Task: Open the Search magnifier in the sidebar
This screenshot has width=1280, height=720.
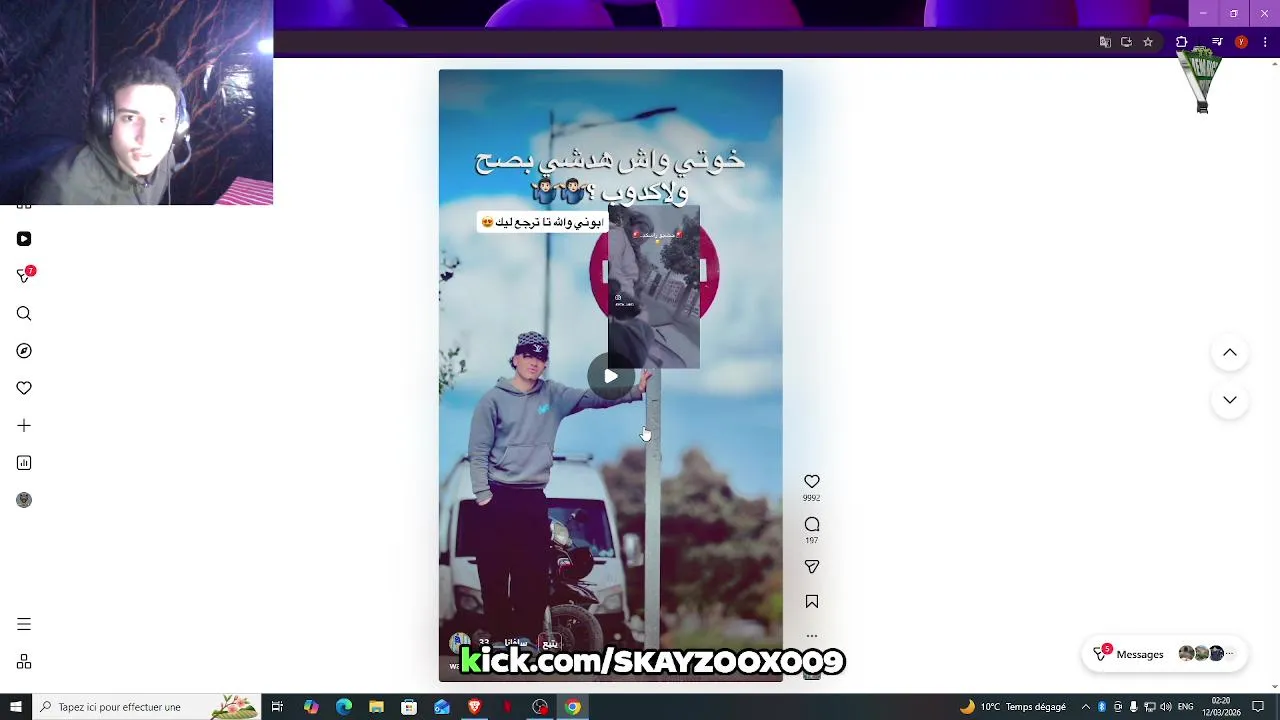Action: (x=24, y=314)
